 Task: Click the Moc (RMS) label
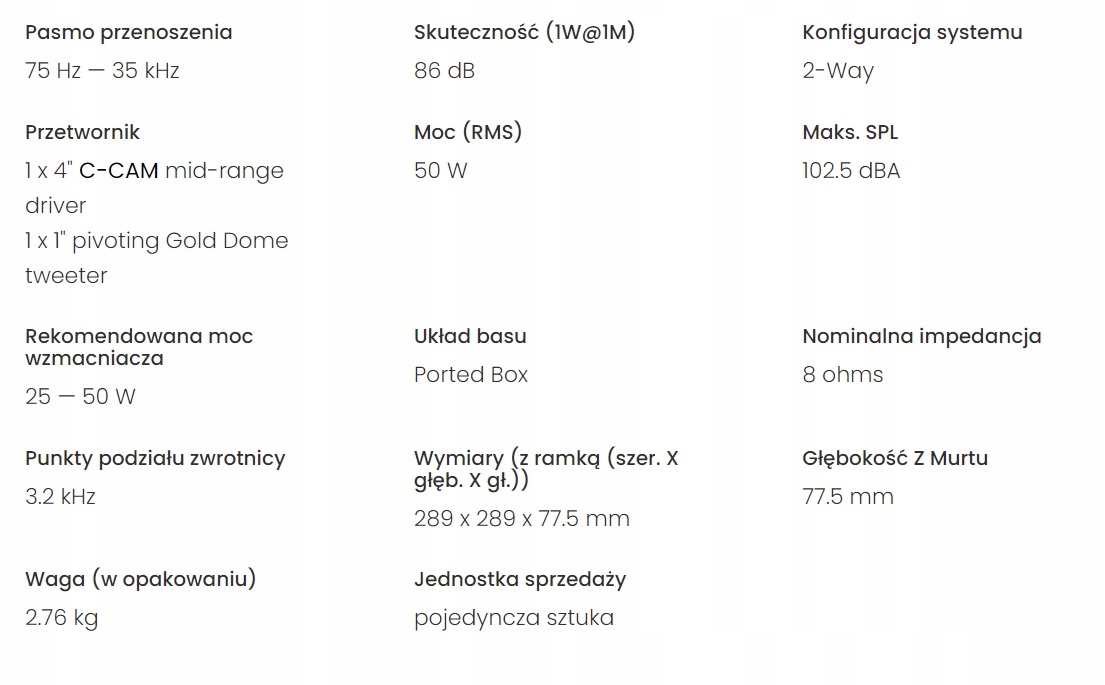click(x=468, y=132)
